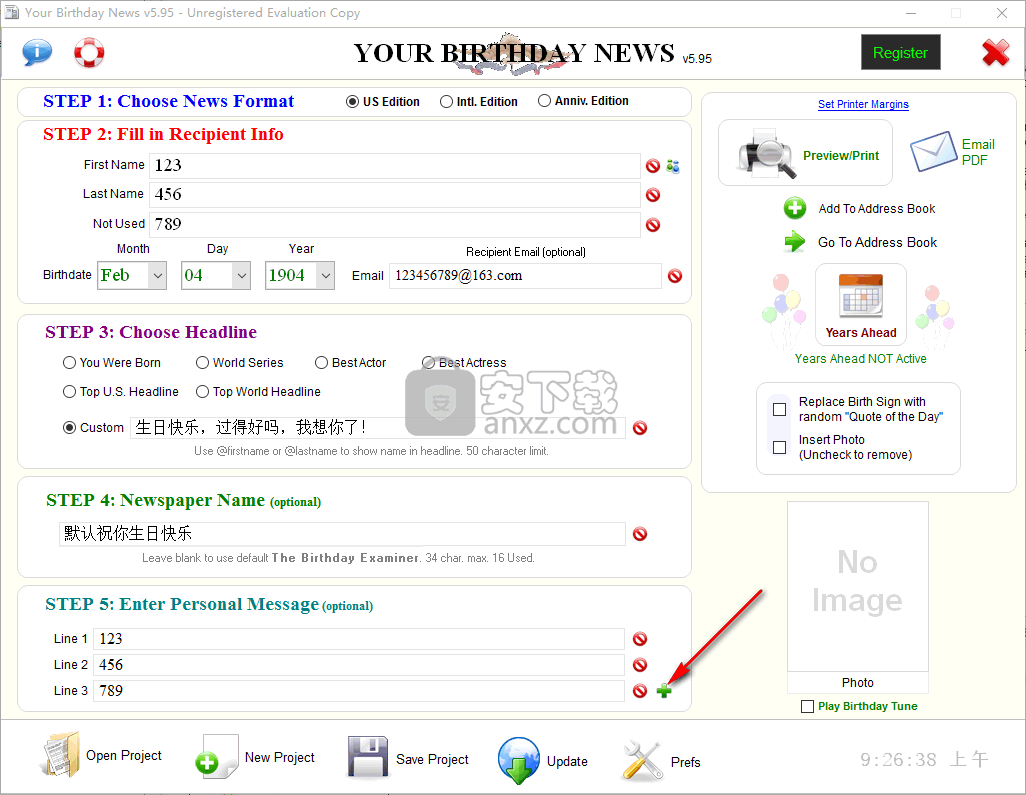Click the Register button

pyautogui.click(x=900, y=52)
